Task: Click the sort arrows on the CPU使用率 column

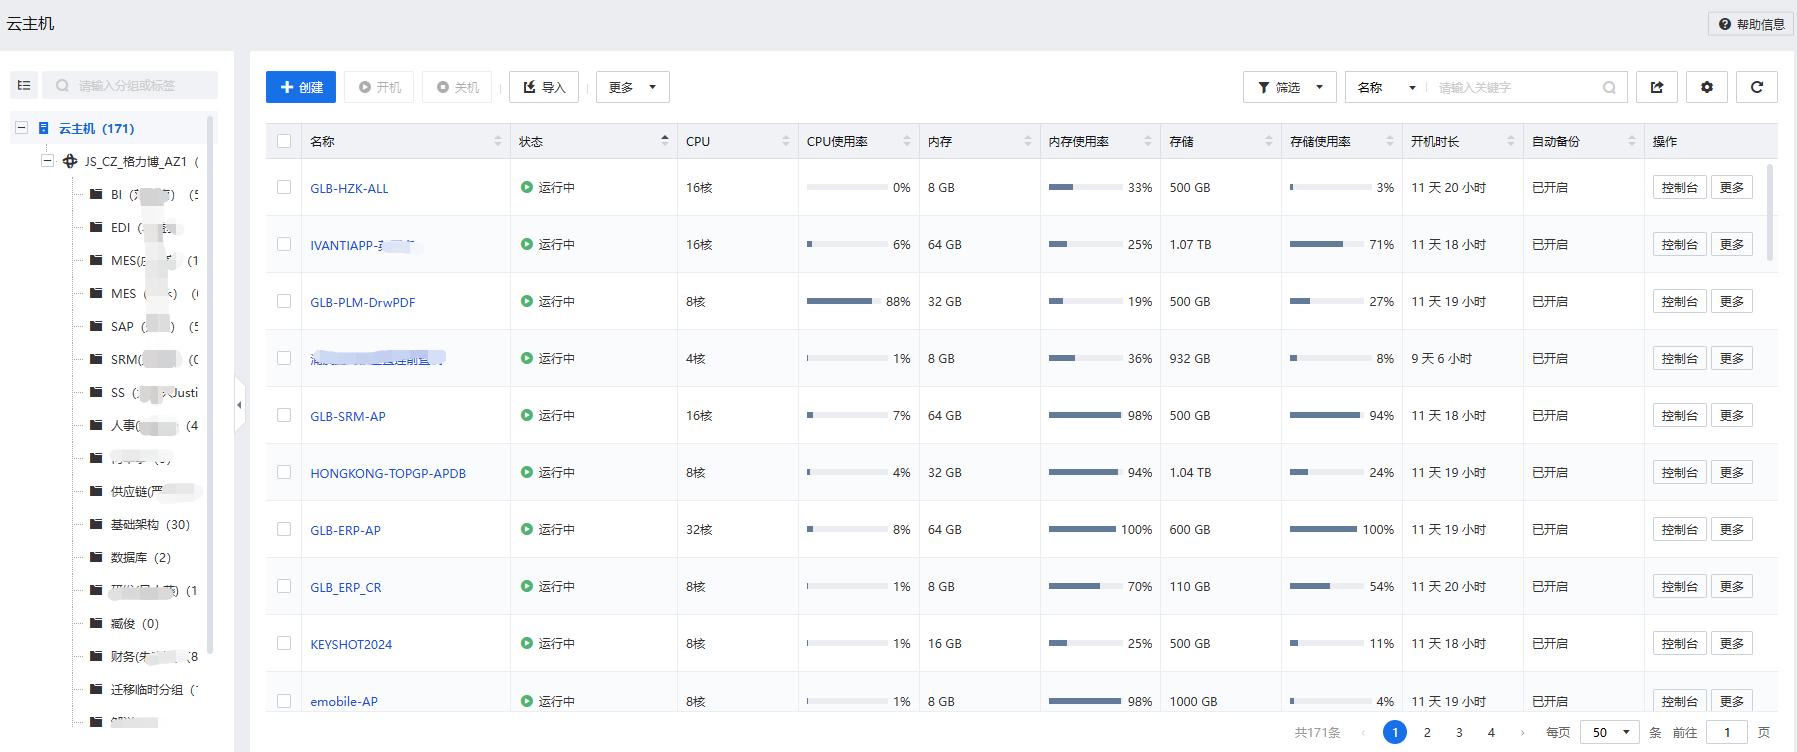Action: 906,141
